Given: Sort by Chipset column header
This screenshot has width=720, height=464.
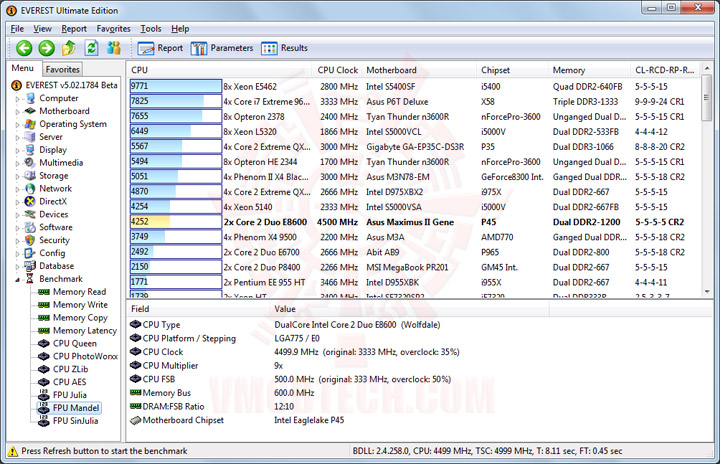Looking at the screenshot, I should (x=512, y=70).
